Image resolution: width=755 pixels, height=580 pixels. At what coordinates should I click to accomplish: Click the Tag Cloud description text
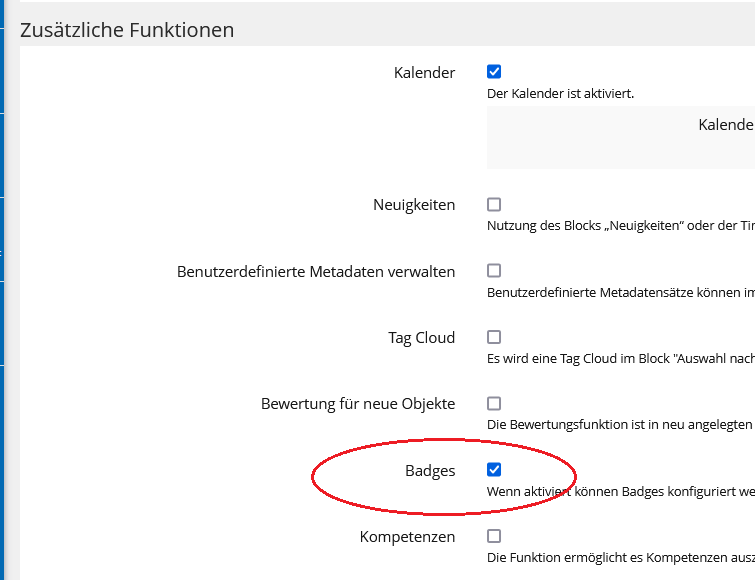[620, 359]
